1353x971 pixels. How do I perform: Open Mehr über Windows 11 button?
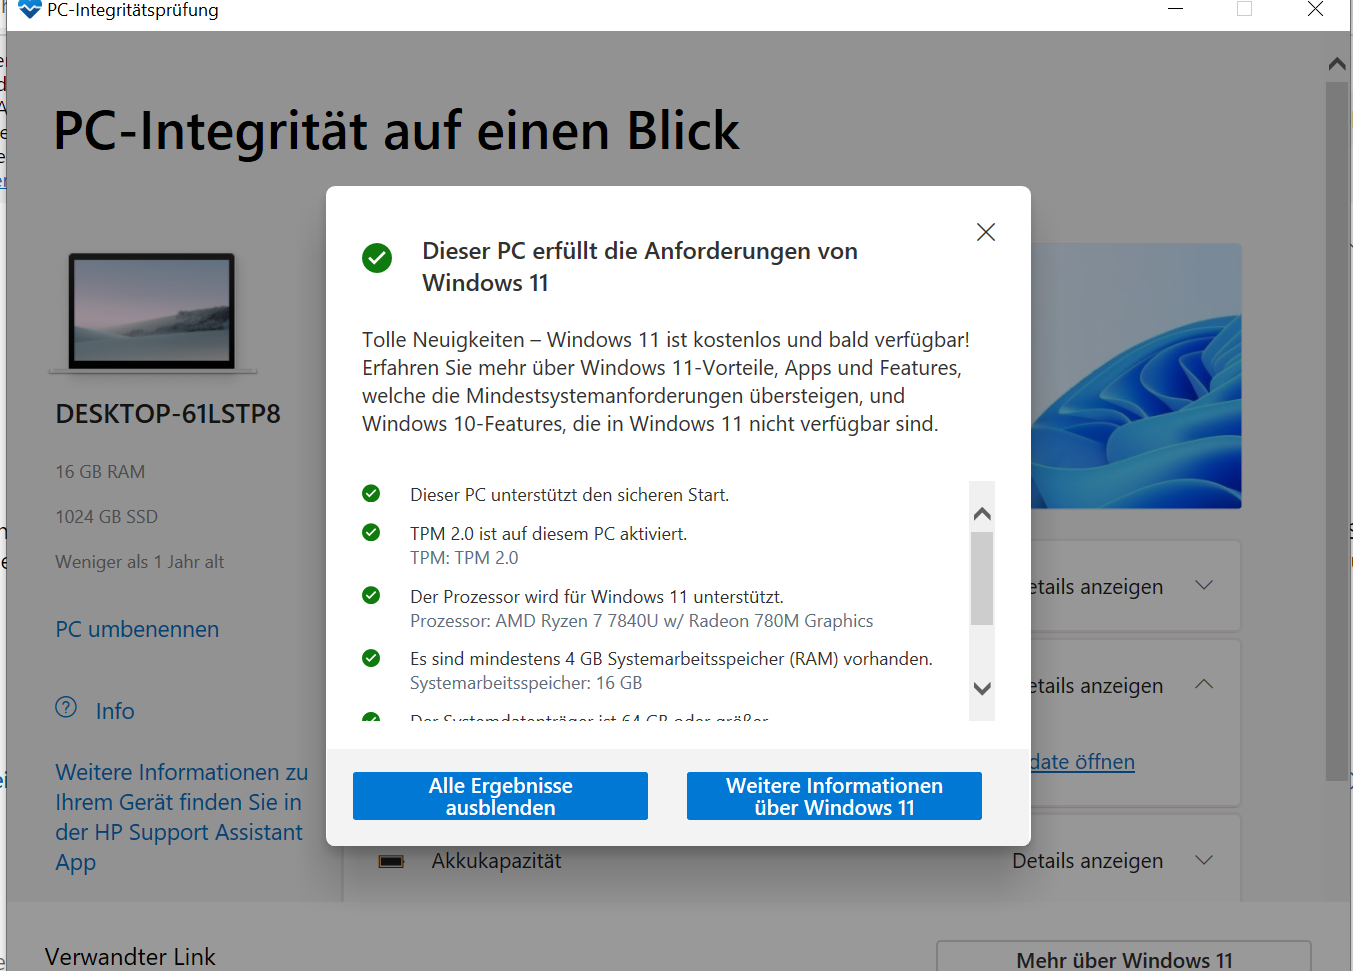pyautogui.click(x=1124, y=957)
